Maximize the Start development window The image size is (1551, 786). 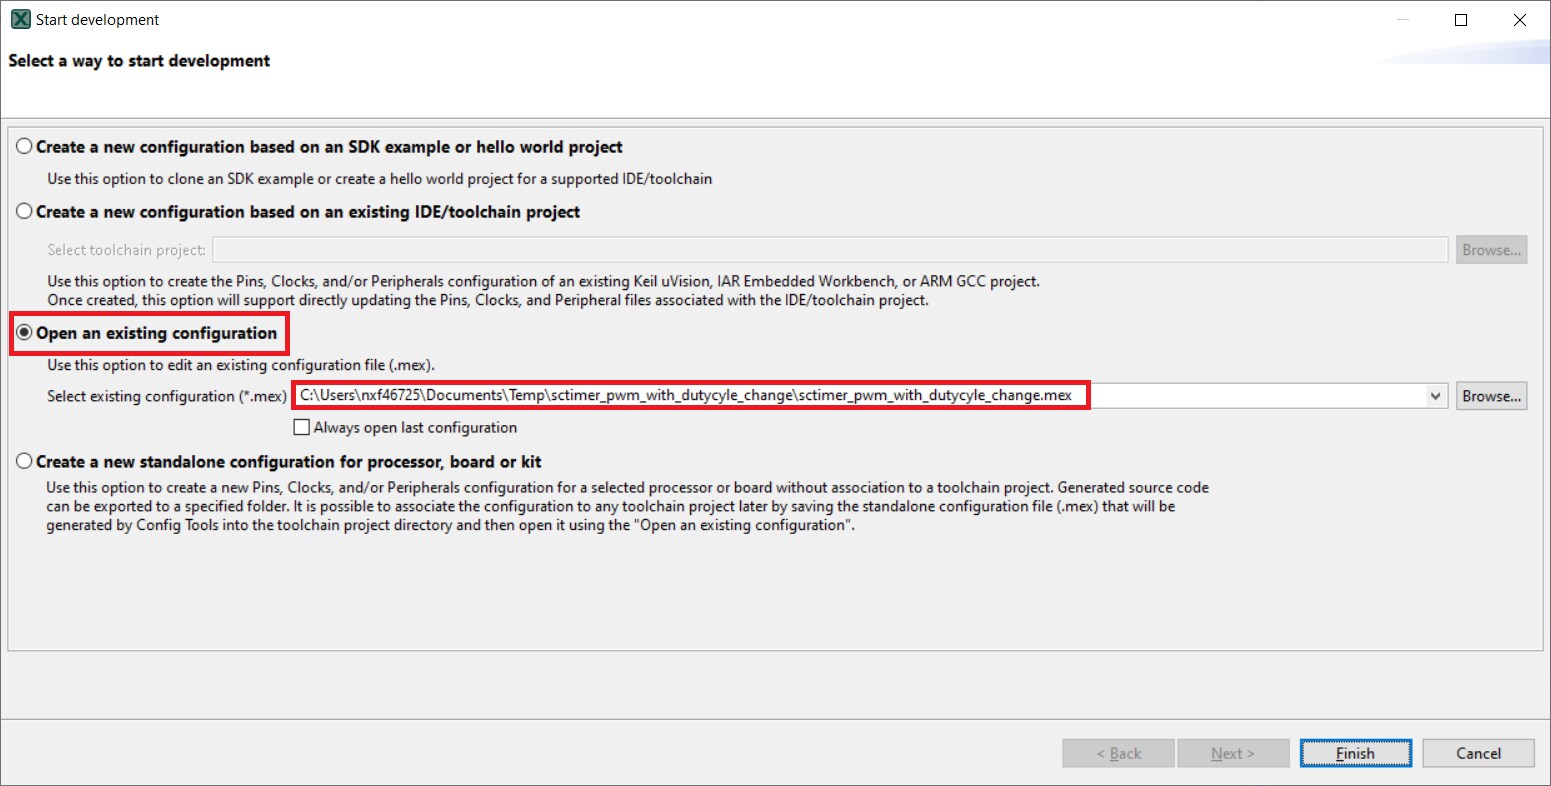coord(1460,20)
